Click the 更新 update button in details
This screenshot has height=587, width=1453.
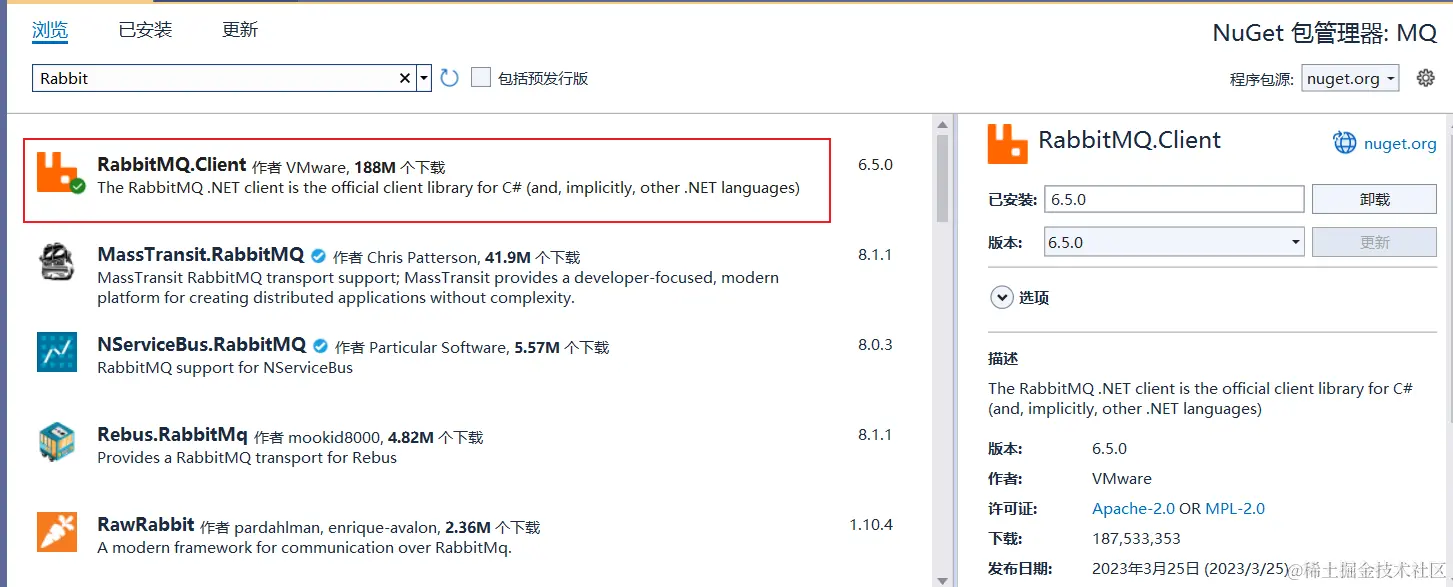click(x=1374, y=242)
